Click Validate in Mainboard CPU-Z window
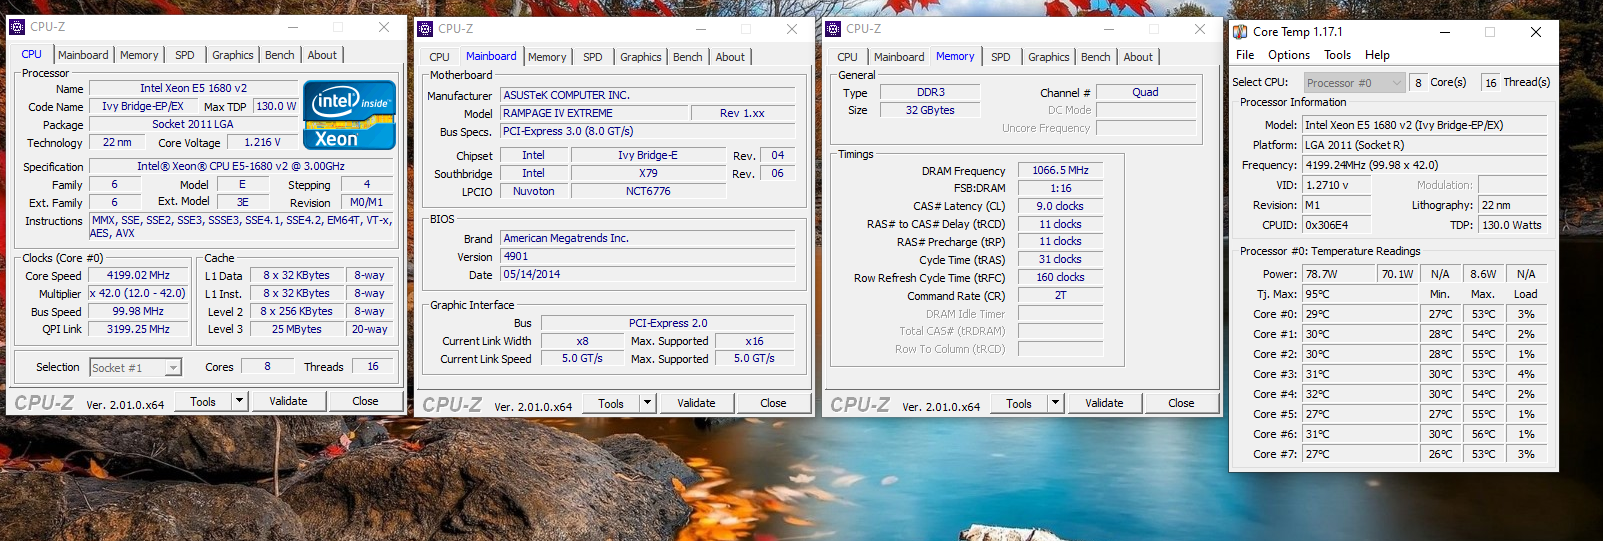 pos(696,403)
